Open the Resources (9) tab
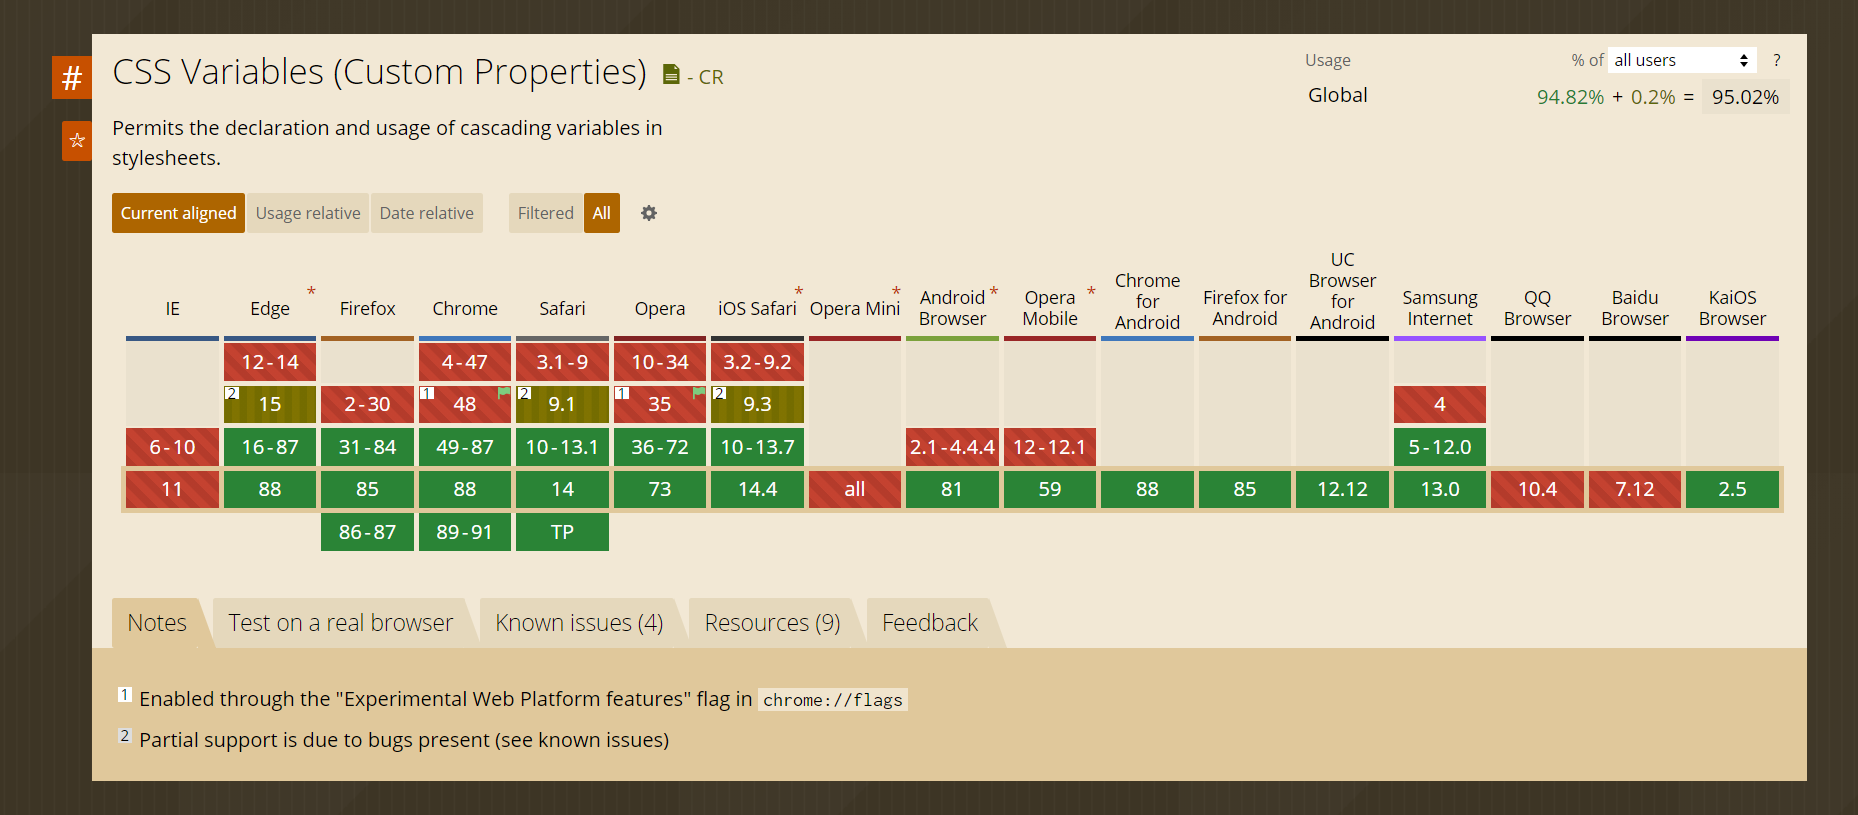1858x815 pixels. click(x=772, y=623)
